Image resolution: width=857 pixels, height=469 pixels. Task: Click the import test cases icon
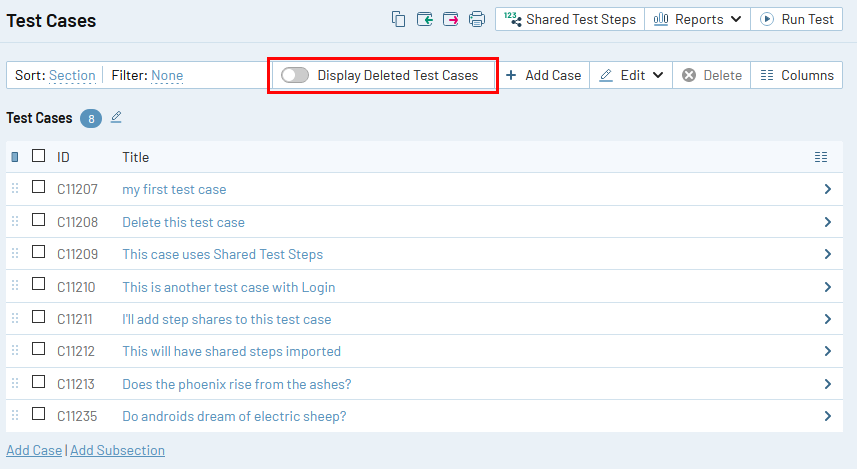[425, 19]
